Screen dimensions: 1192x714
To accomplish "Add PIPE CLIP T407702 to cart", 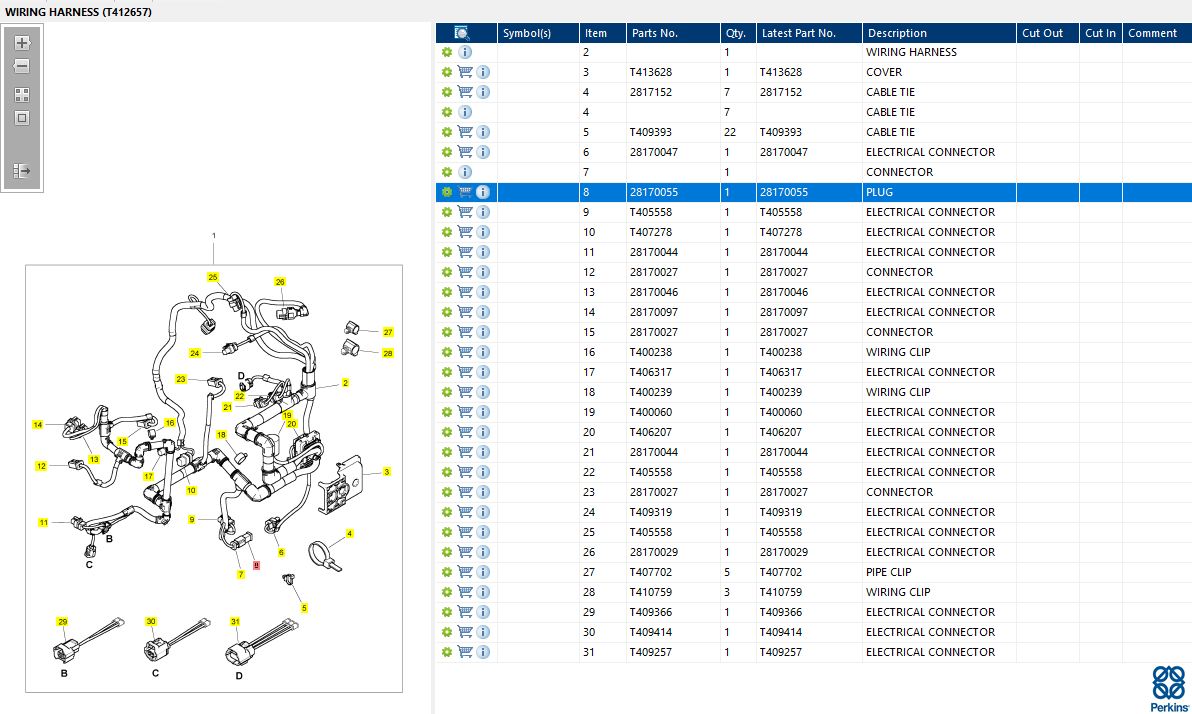I will pos(464,573).
